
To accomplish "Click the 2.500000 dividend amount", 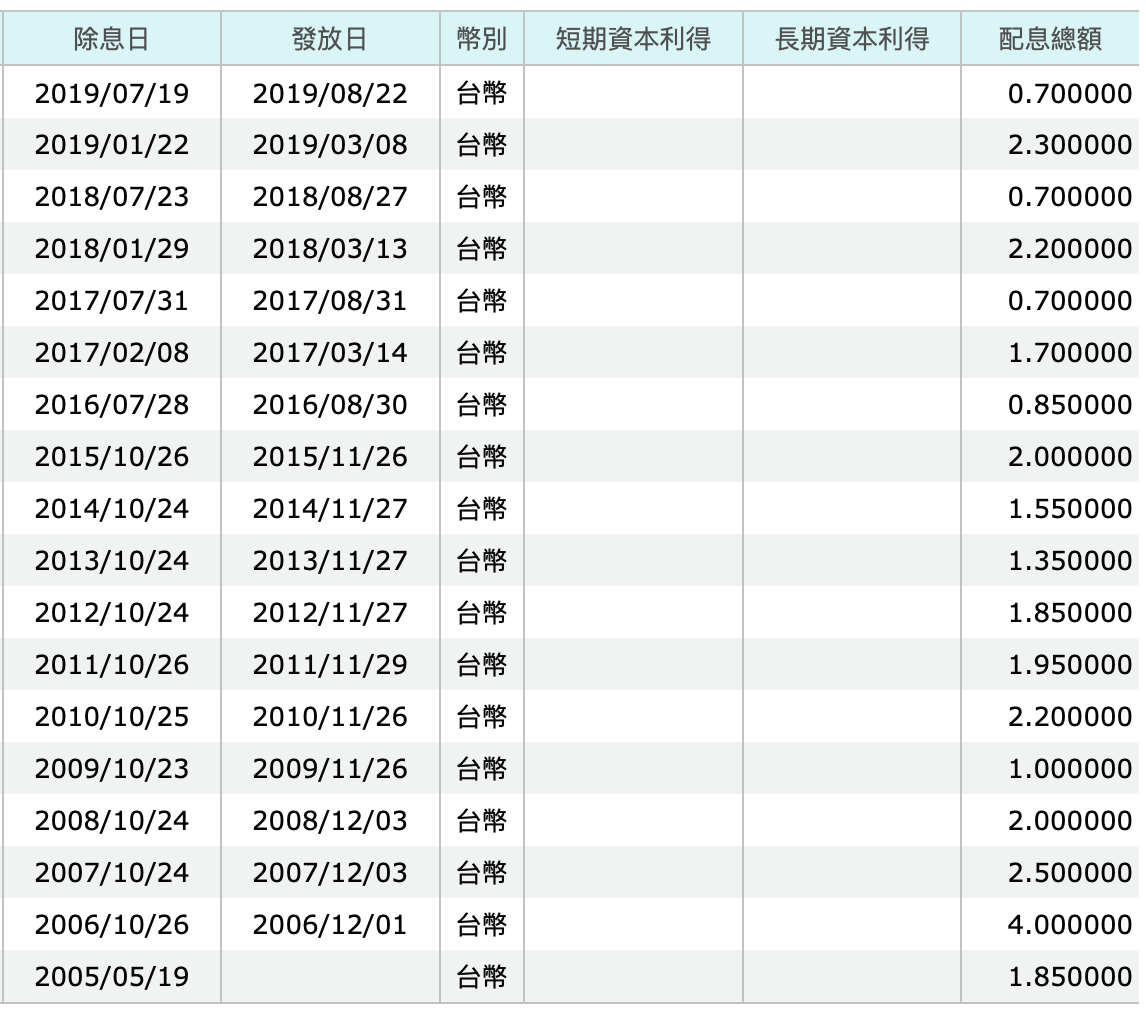I will (1070, 872).
